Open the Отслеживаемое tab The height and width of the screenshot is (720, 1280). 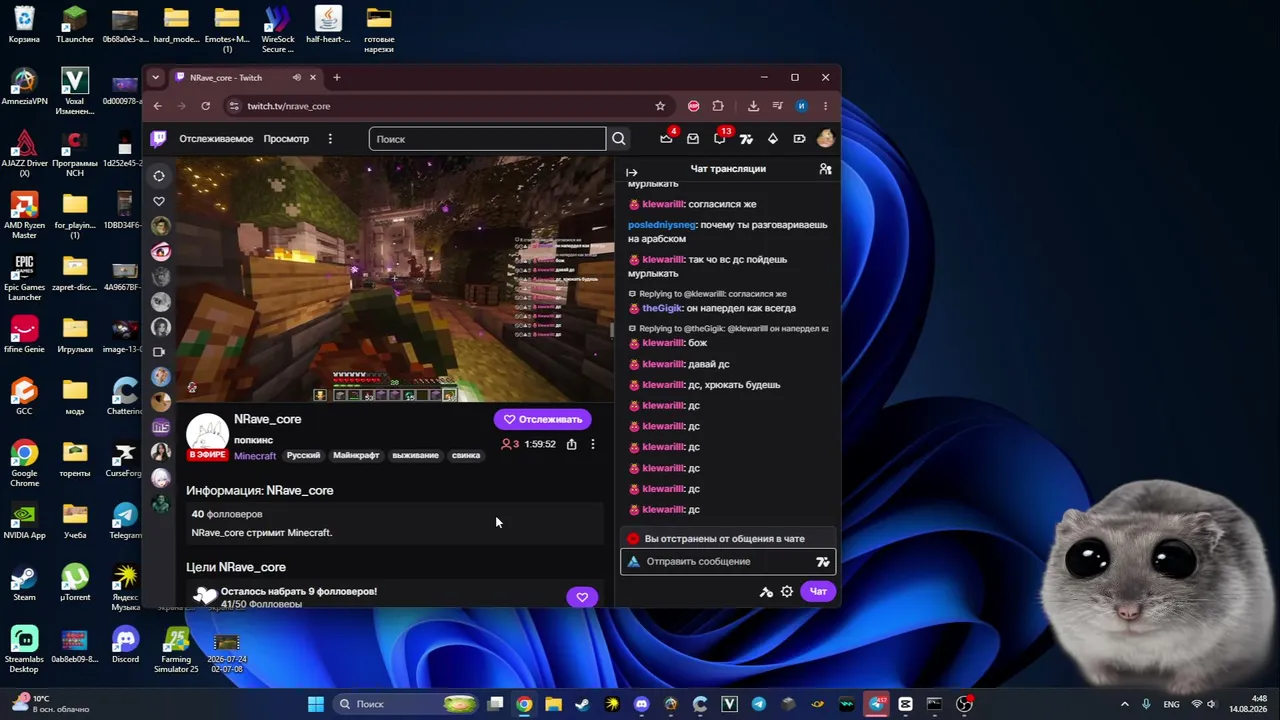click(x=216, y=139)
